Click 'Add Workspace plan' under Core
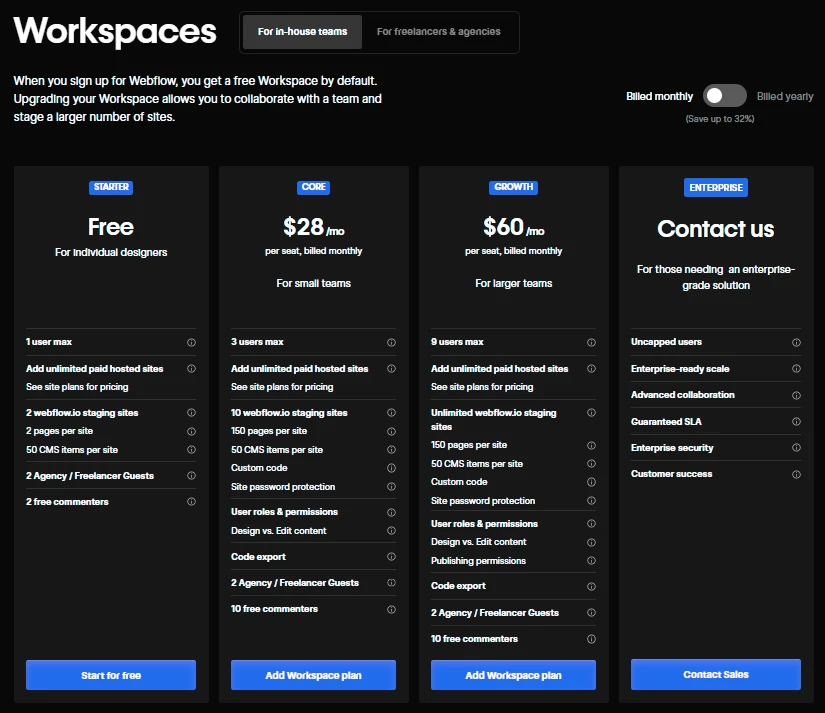Viewport: 825px width, 713px height. point(313,675)
